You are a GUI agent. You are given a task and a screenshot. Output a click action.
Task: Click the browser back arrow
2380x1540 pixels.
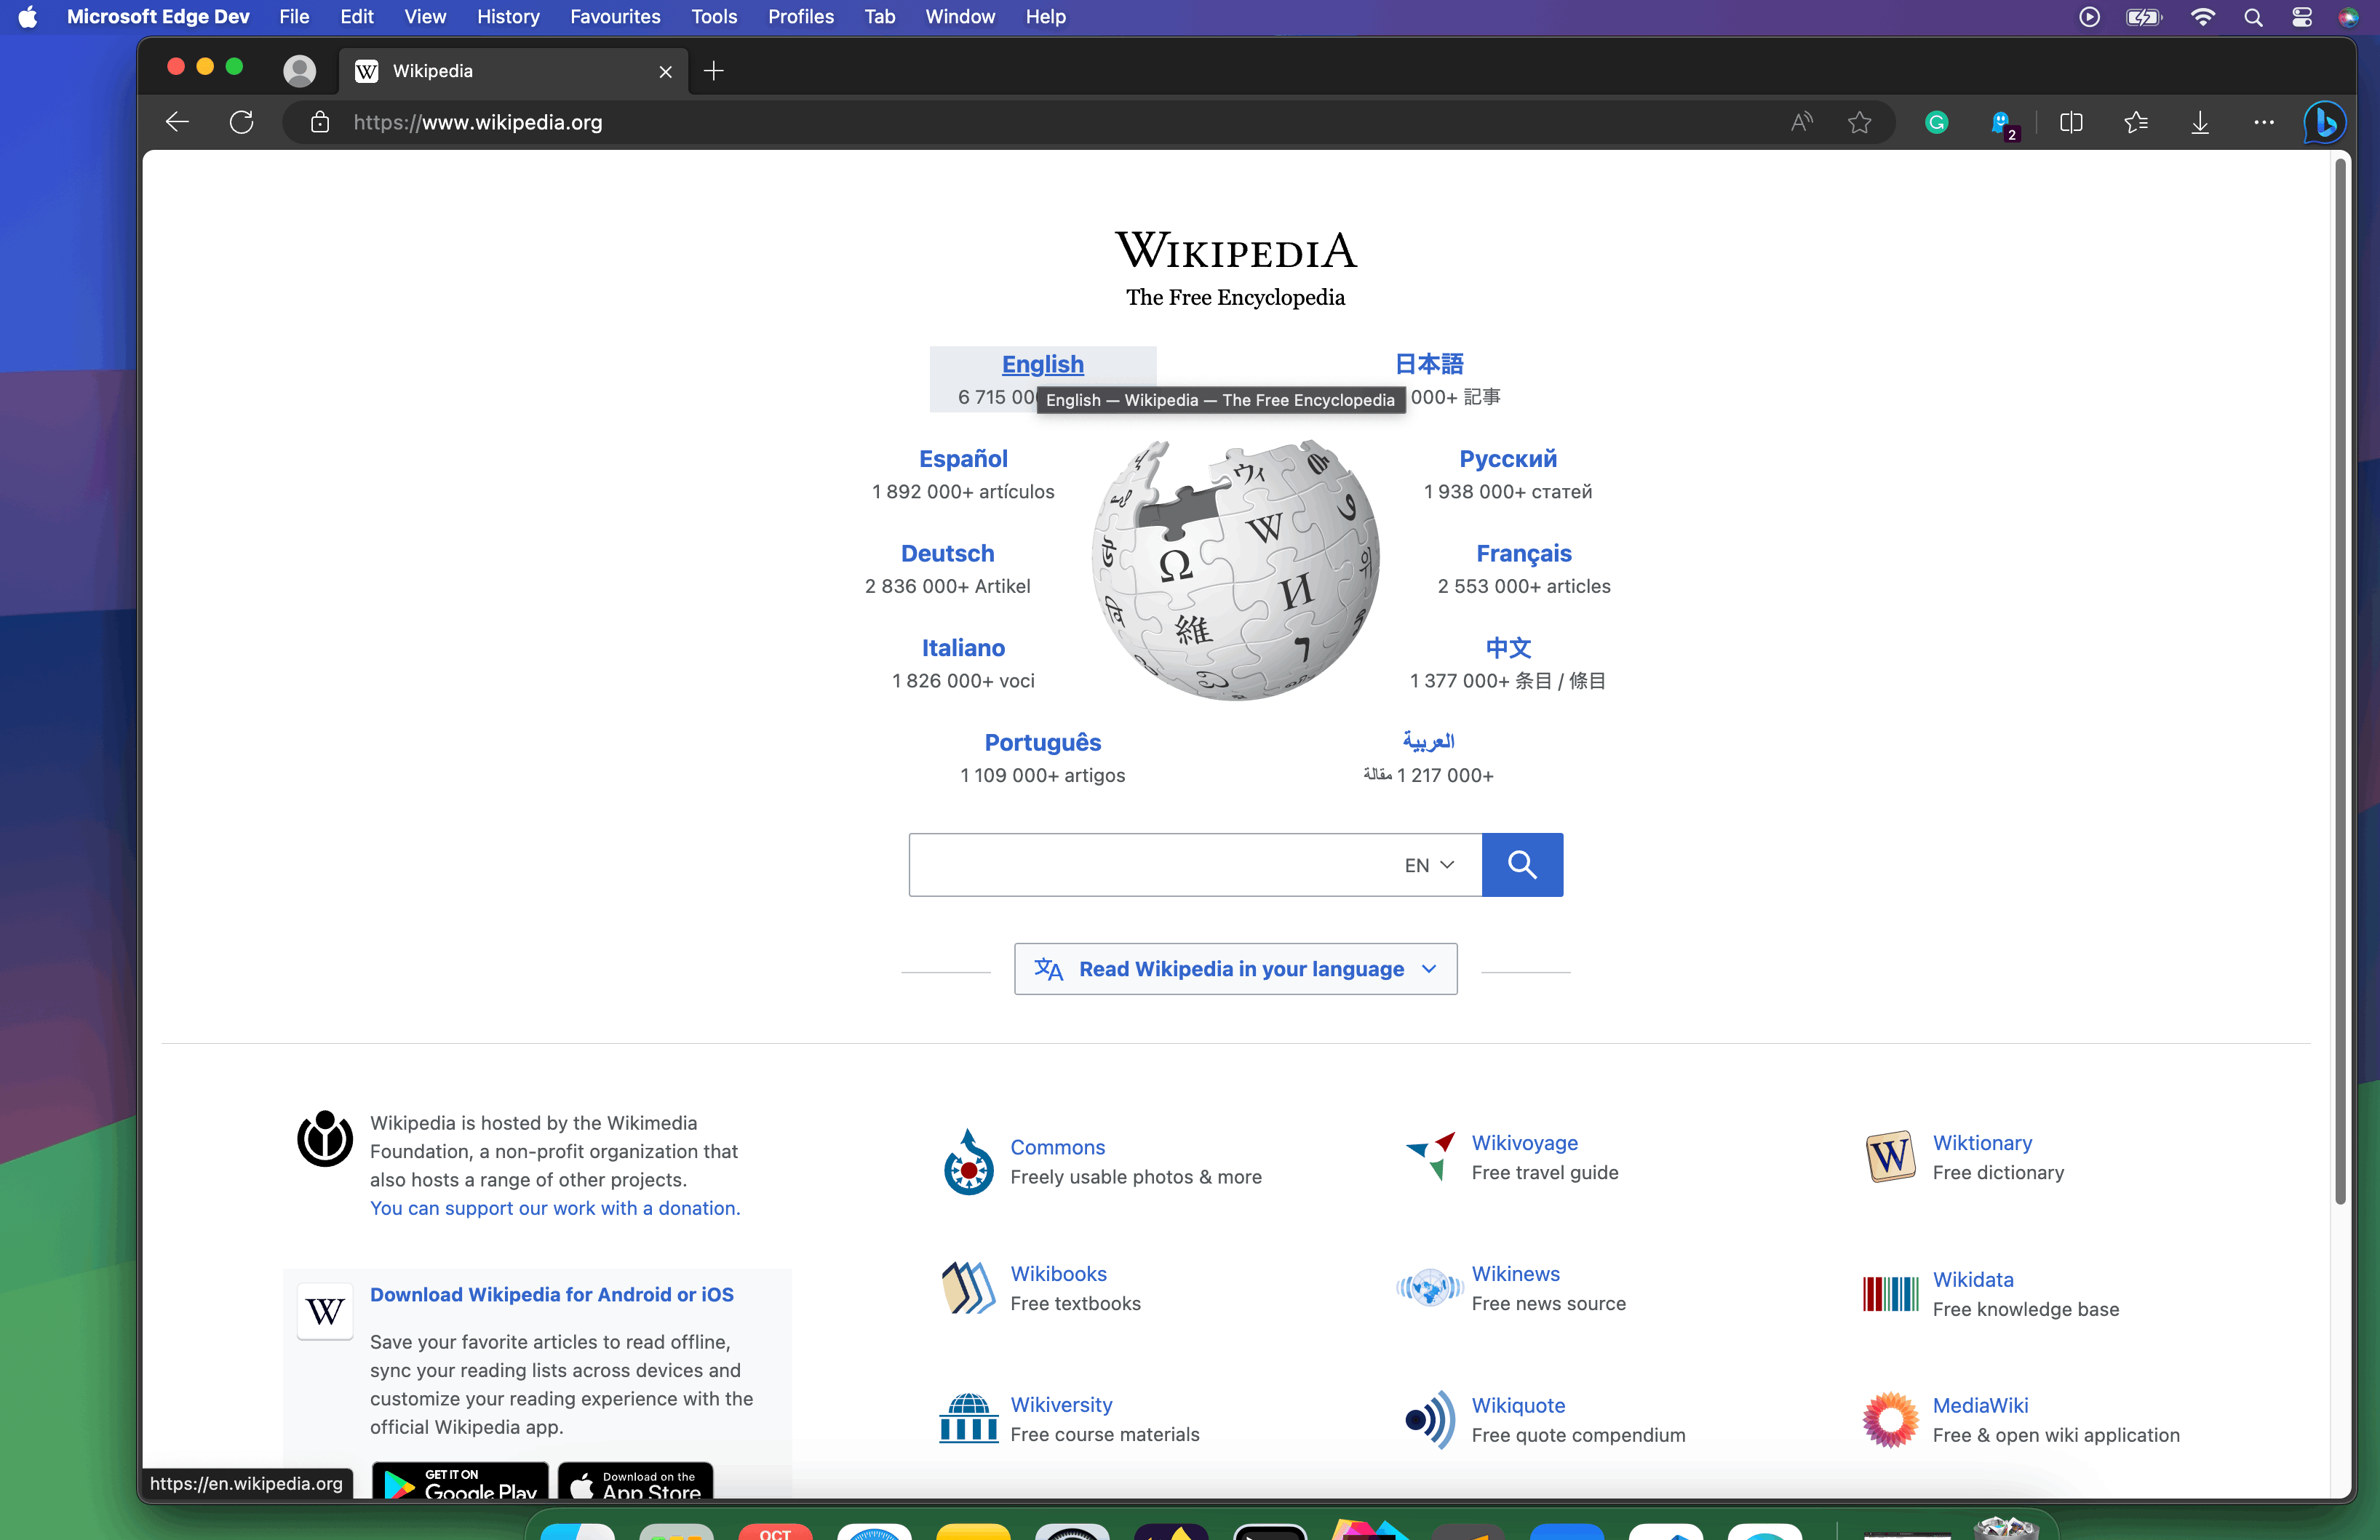[177, 122]
